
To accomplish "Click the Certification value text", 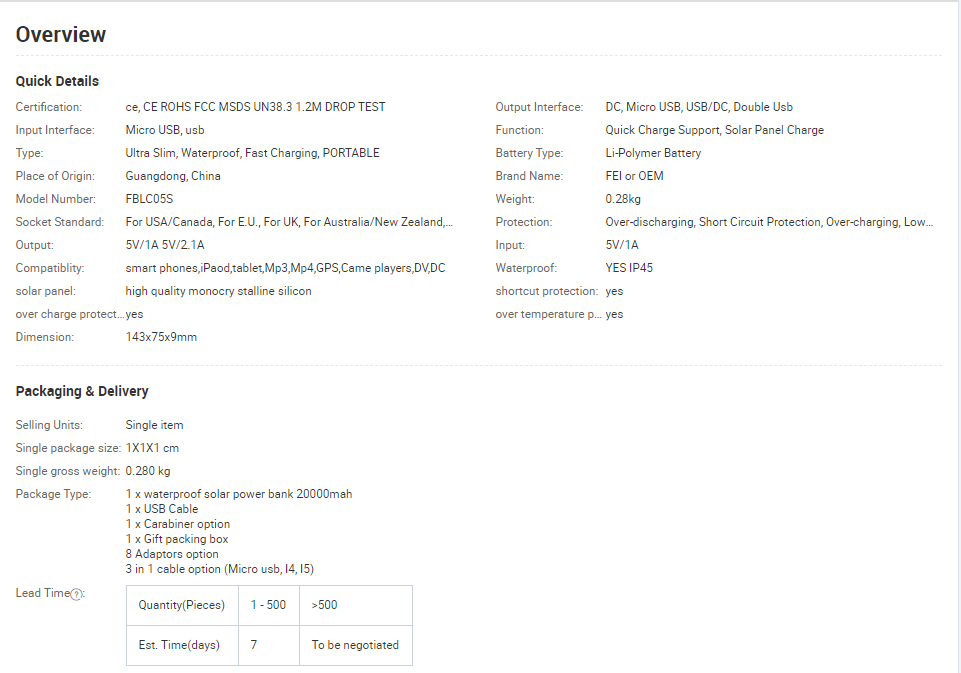I will coord(255,107).
